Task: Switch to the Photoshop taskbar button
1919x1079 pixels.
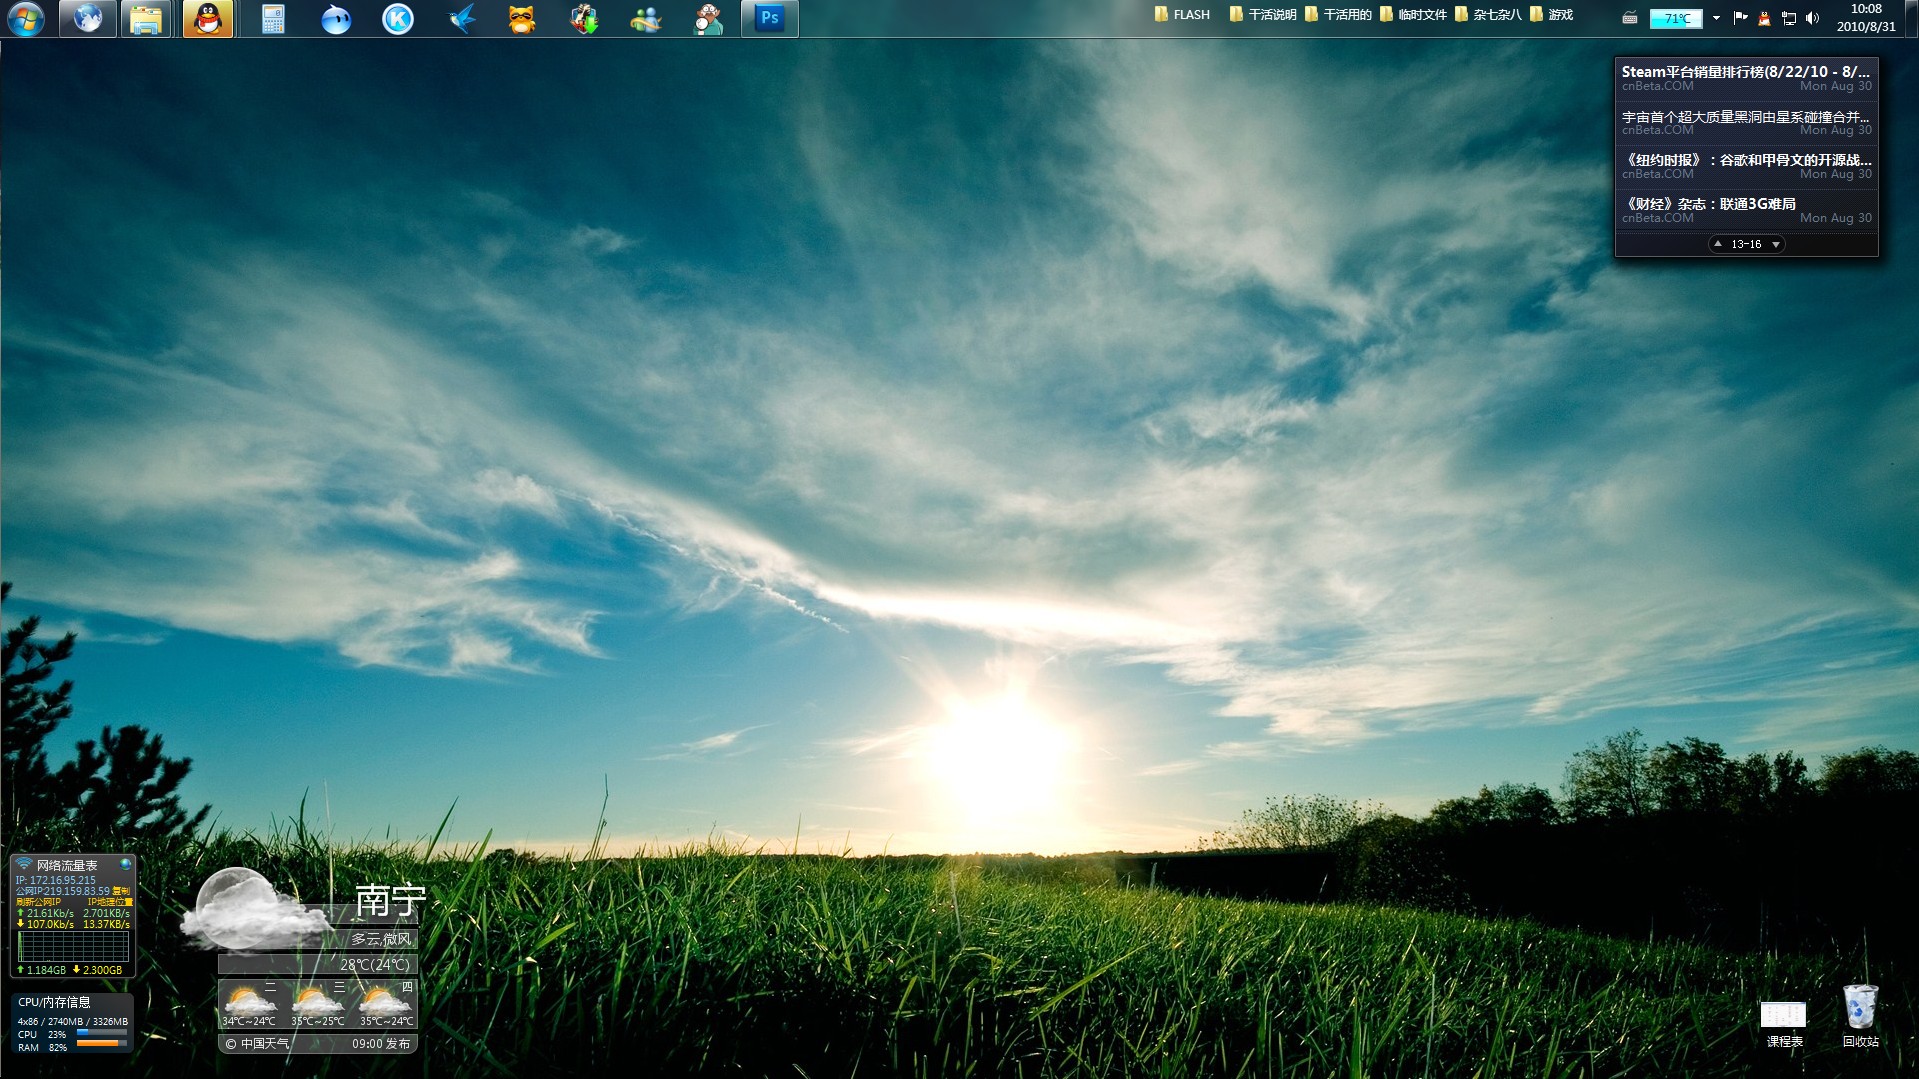Action: pyautogui.click(x=769, y=18)
